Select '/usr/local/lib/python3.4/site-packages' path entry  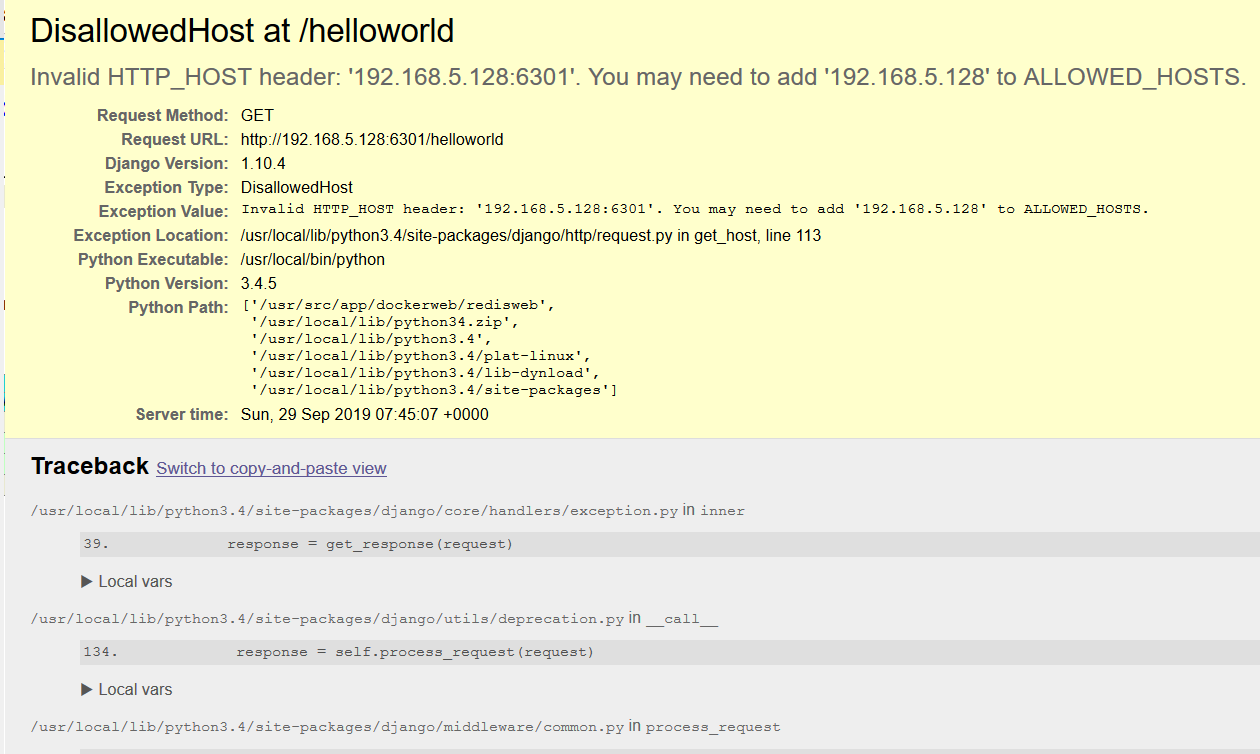point(434,390)
